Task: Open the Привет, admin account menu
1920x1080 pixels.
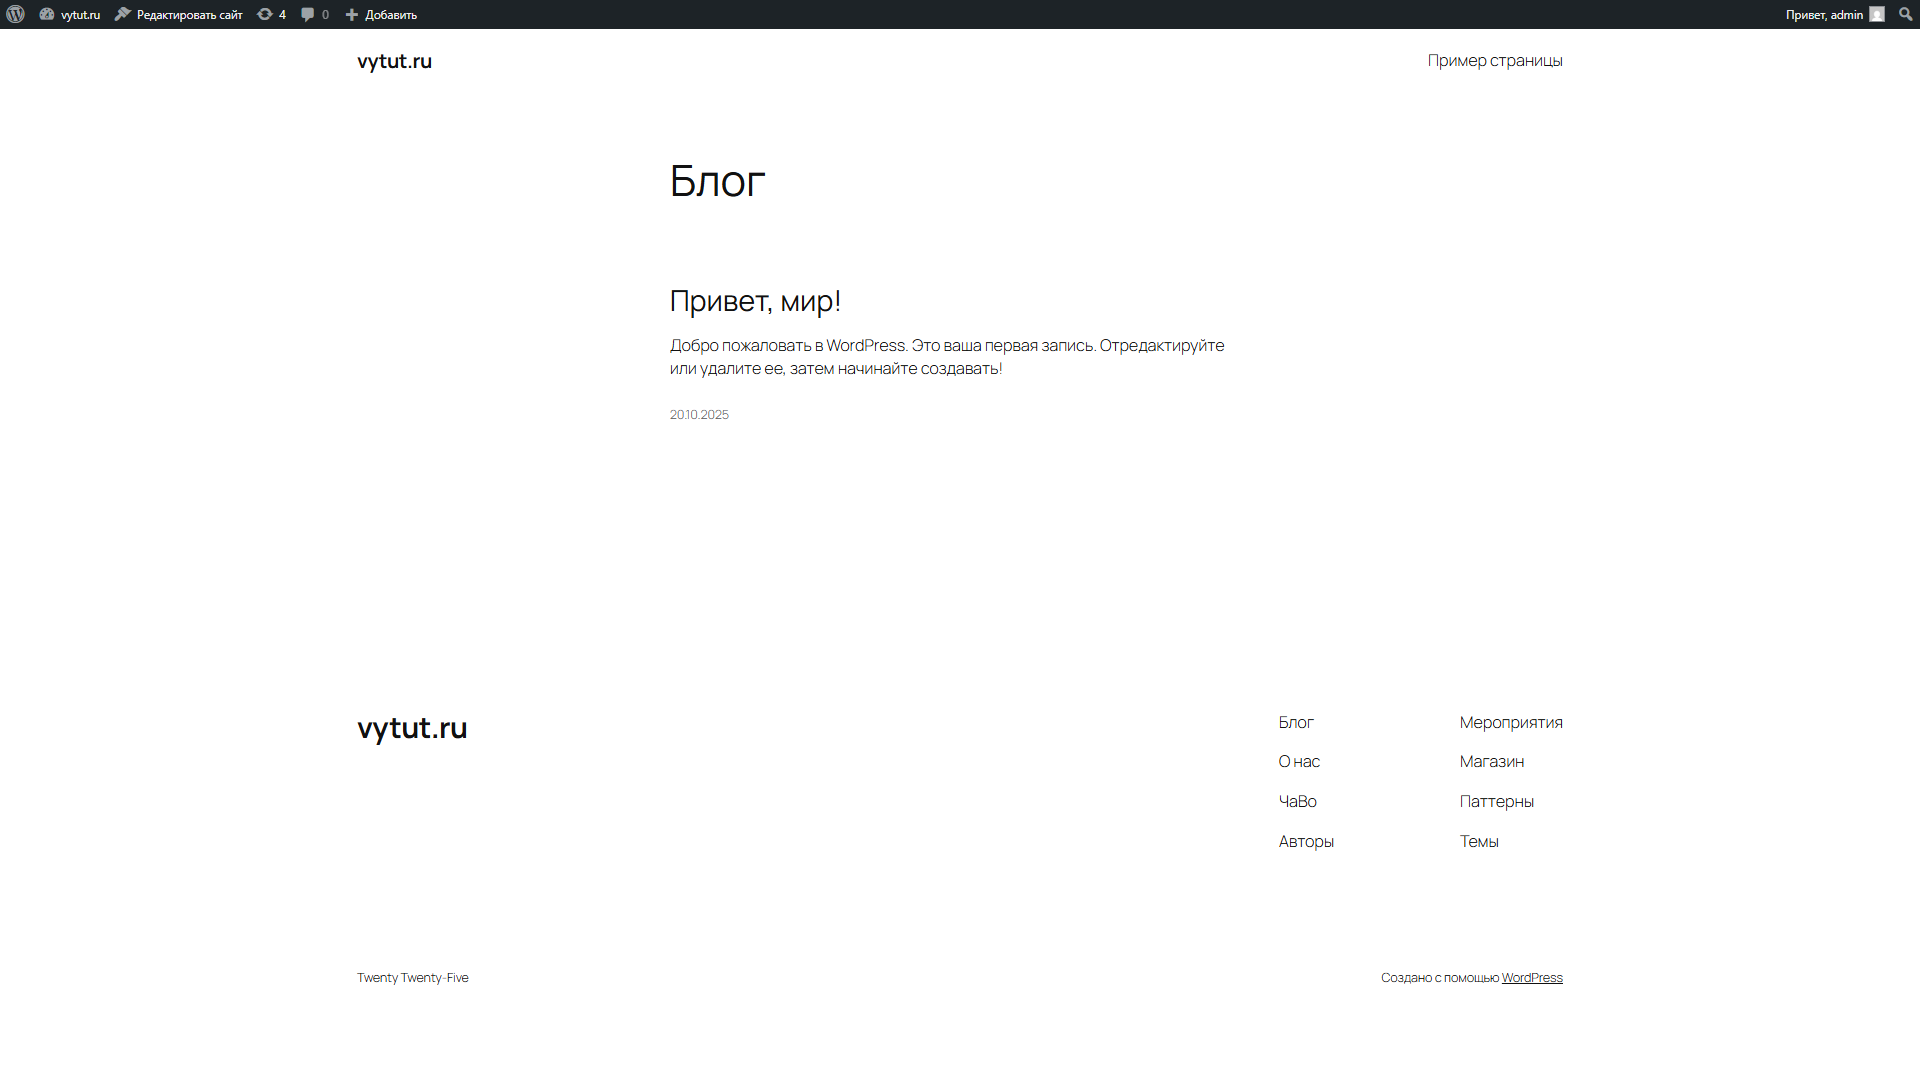Action: pyautogui.click(x=1824, y=14)
